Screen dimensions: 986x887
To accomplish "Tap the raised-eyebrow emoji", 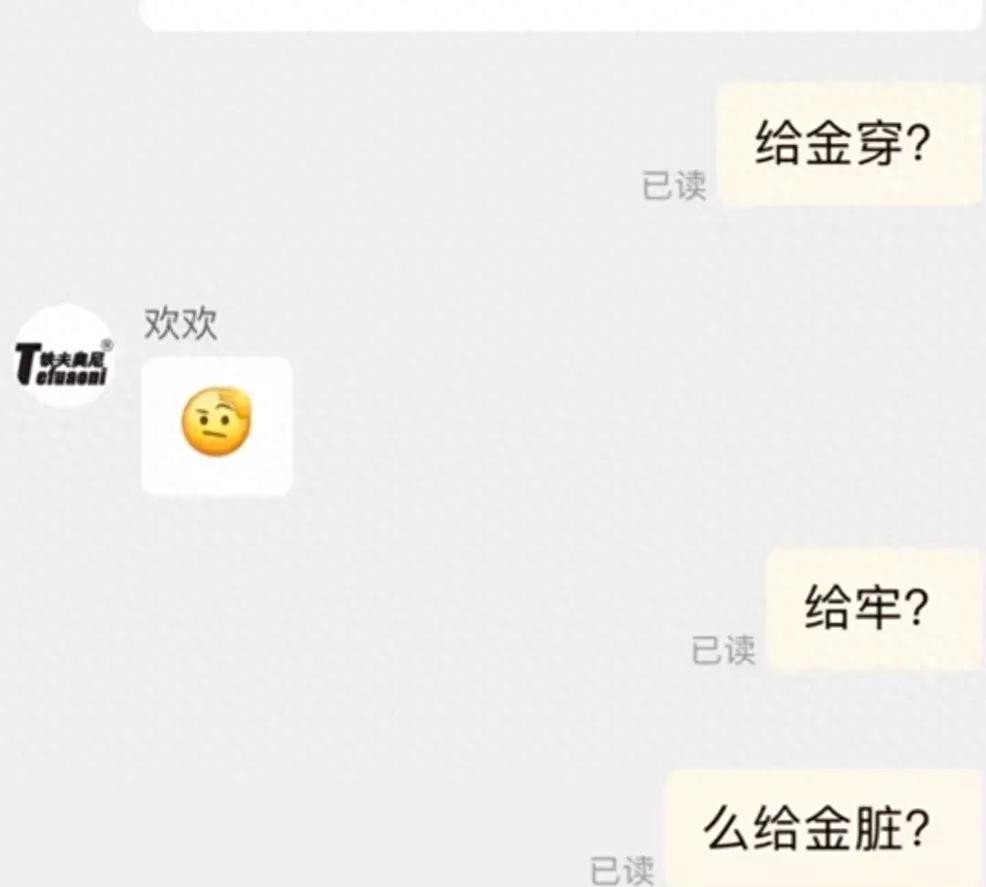I will coord(216,422).
